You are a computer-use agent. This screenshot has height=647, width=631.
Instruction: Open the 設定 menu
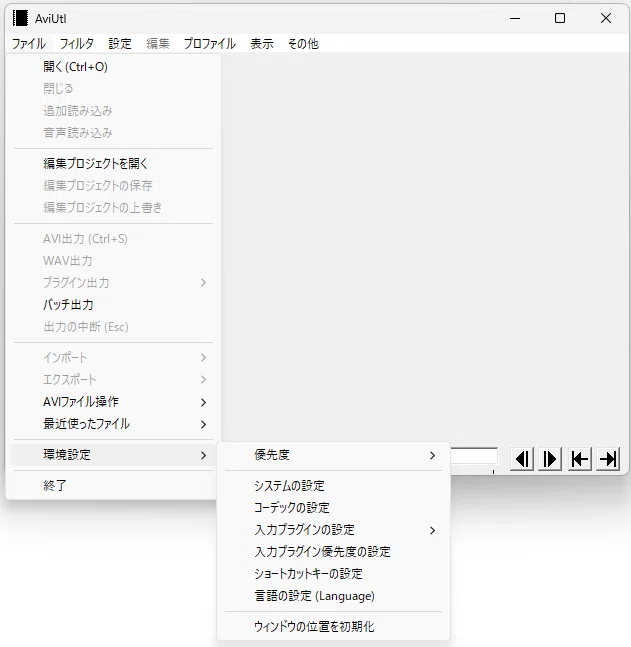[x=120, y=43]
